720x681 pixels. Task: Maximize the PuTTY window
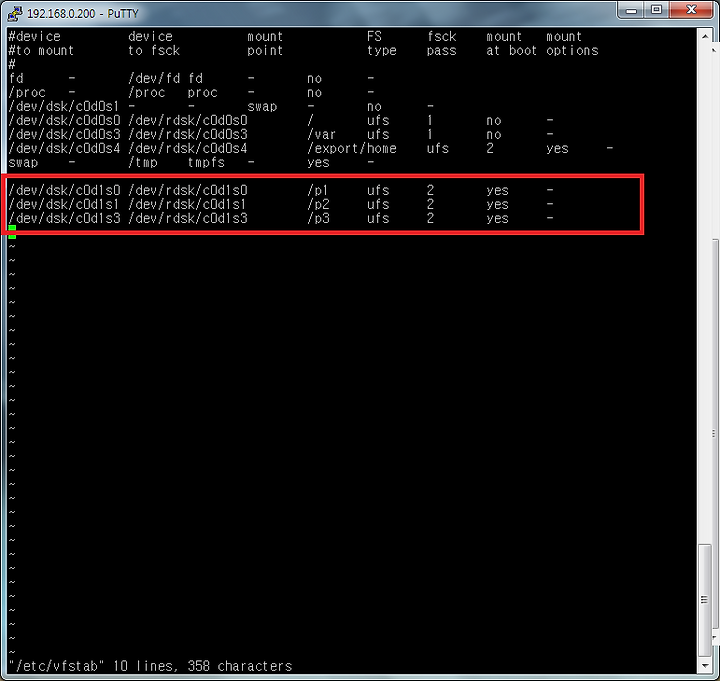tap(657, 10)
